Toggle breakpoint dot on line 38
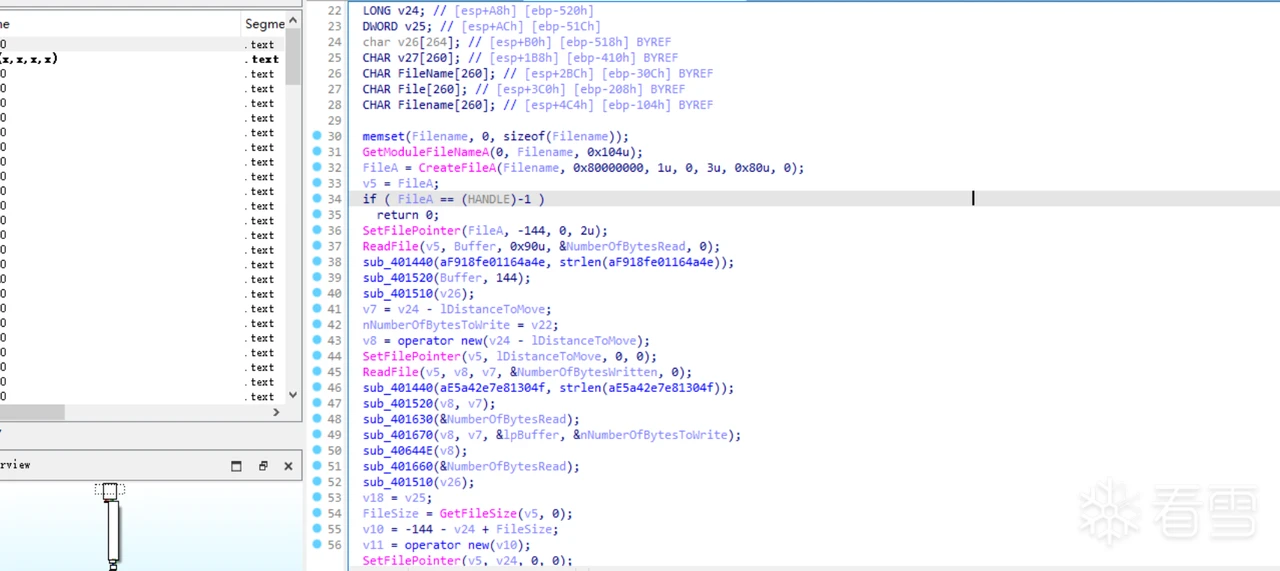 [317, 262]
